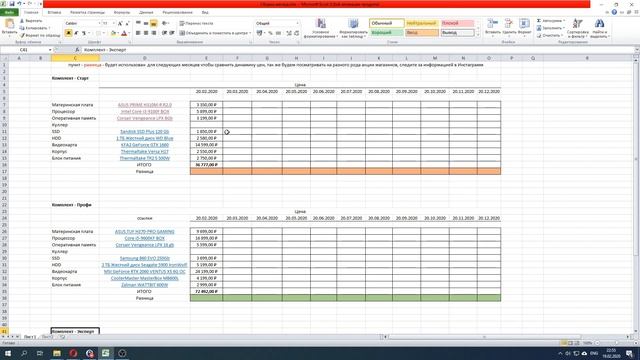Screen dimensions: 640x360
Task: Toggle underline formatting
Action: [83, 33]
